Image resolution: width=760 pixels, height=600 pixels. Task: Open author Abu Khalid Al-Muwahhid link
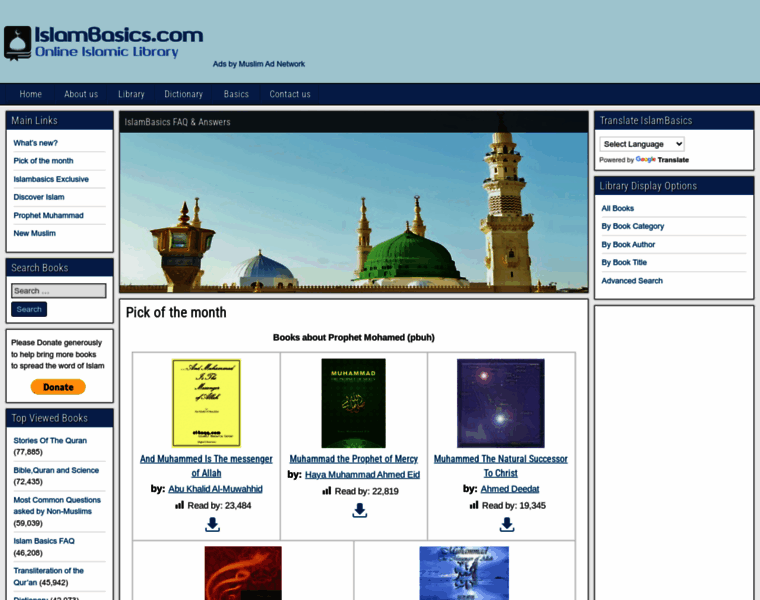[x=215, y=489]
